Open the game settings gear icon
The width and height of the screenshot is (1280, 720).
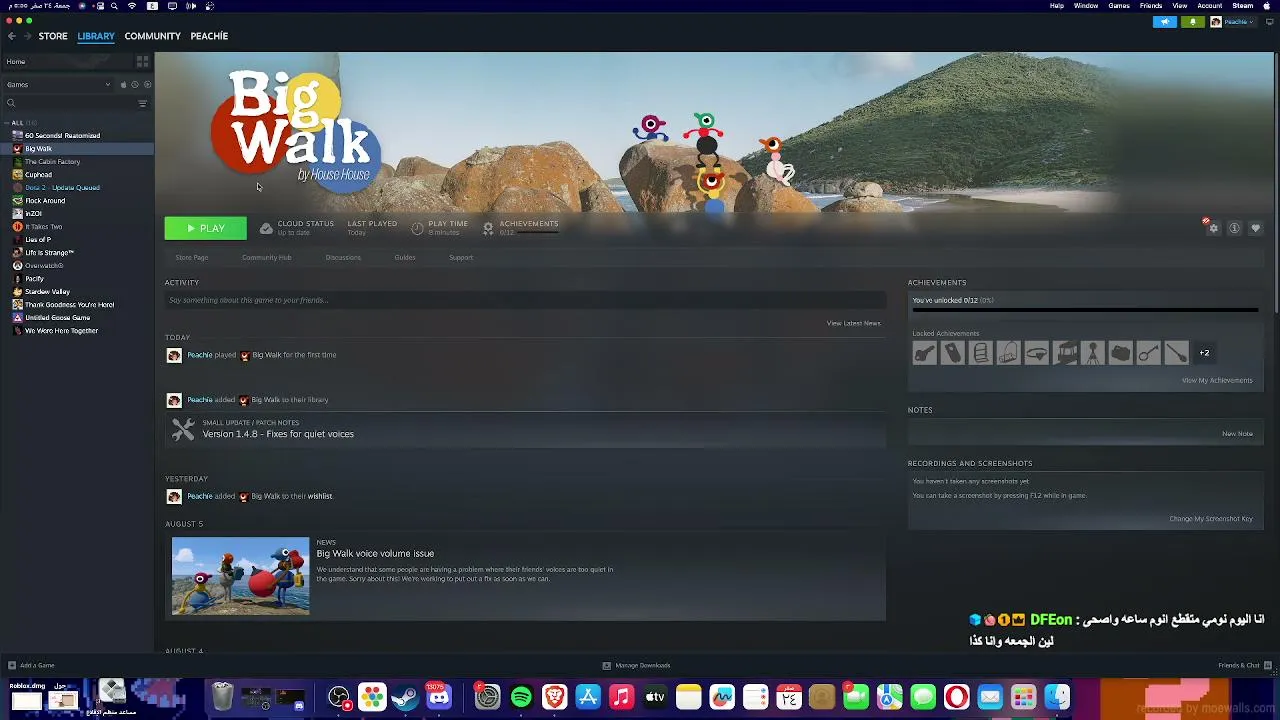(x=1213, y=229)
